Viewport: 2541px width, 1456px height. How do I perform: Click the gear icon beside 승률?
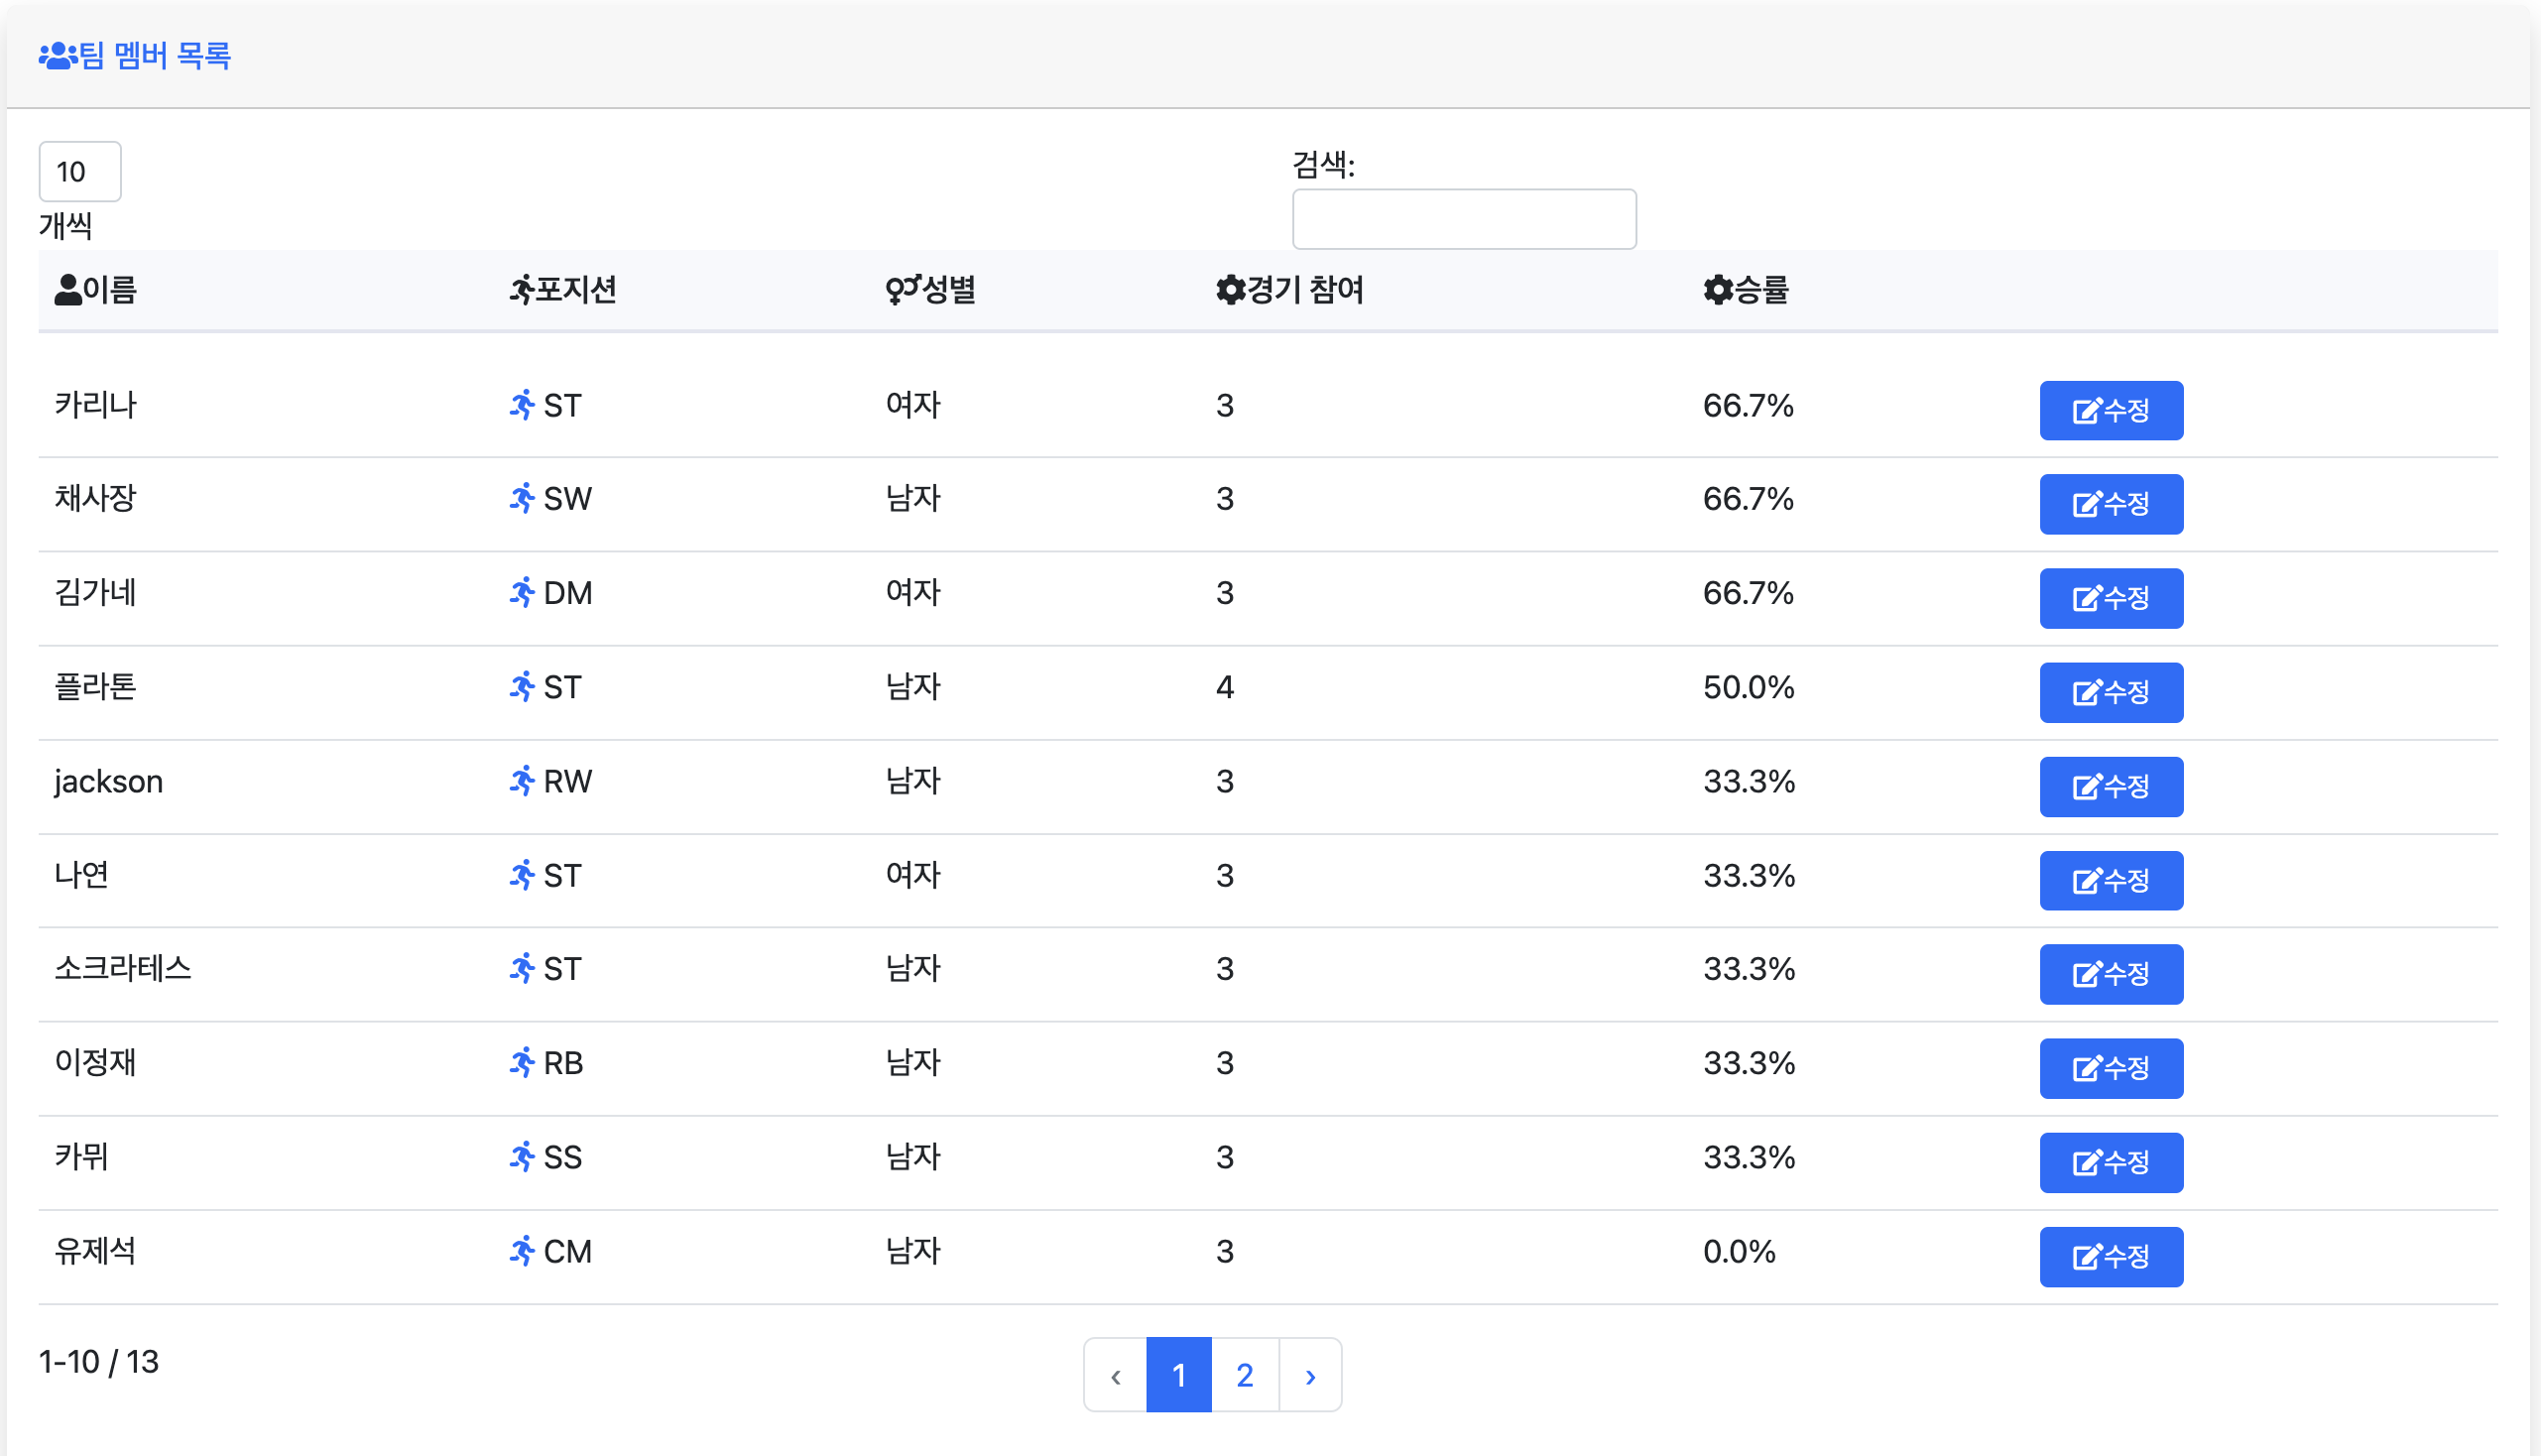1717,290
